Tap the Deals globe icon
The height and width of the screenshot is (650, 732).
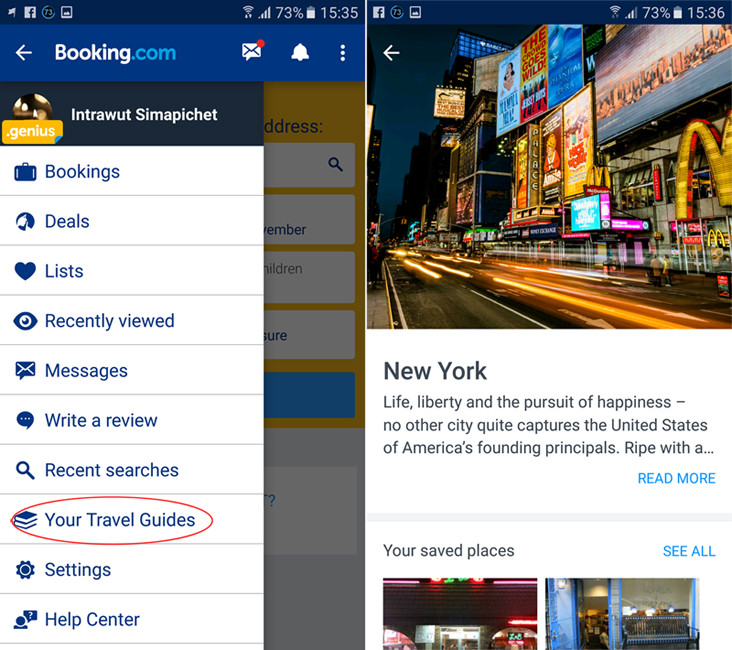(x=25, y=221)
